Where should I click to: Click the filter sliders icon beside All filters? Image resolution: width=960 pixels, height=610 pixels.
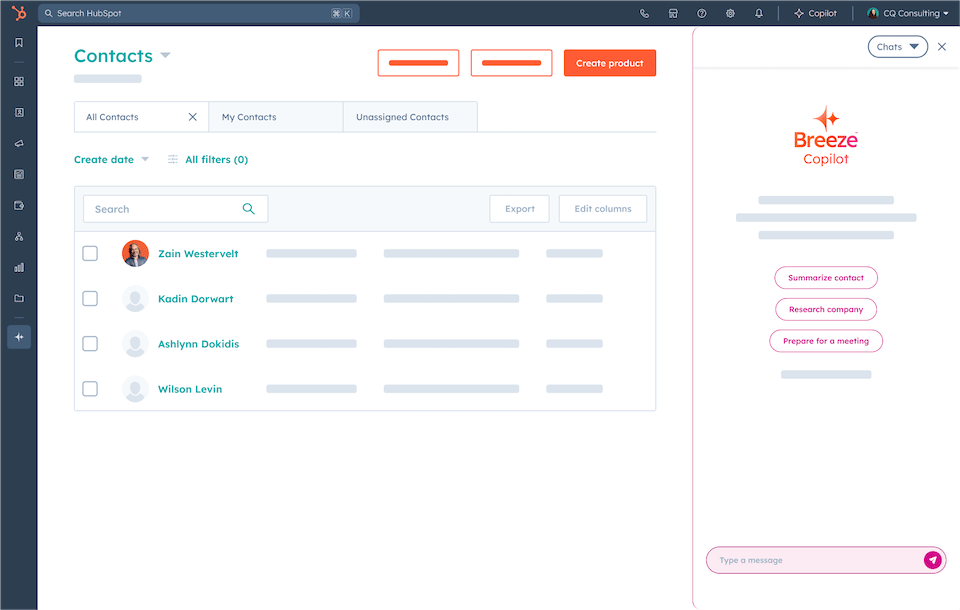[x=173, y=159]
